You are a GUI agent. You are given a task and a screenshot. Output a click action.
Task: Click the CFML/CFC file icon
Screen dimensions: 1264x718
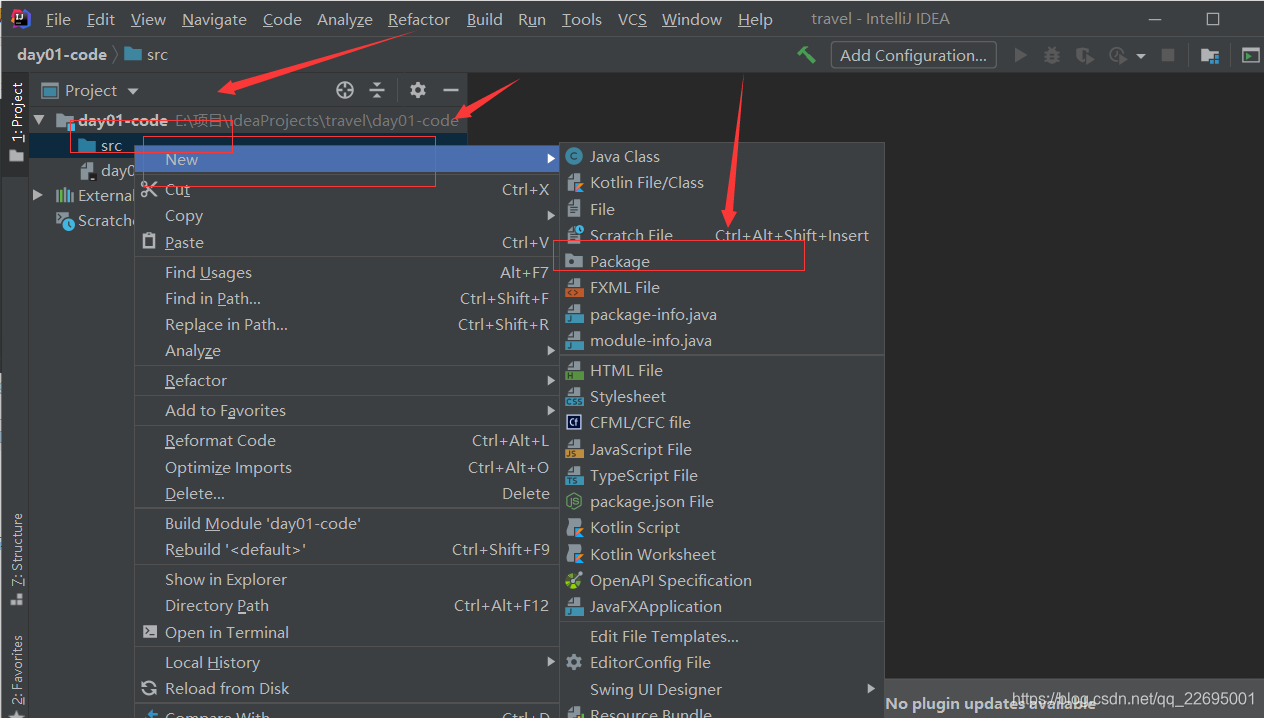click(574, 423)
